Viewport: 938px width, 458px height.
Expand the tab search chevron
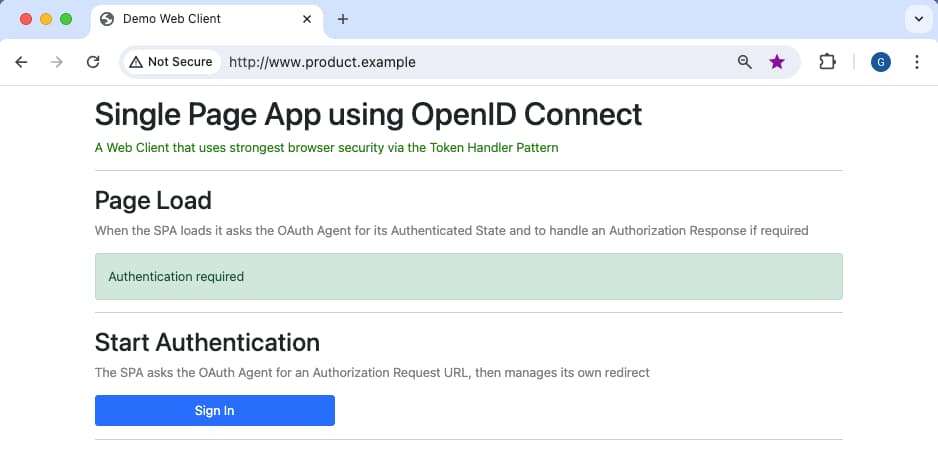917,19
